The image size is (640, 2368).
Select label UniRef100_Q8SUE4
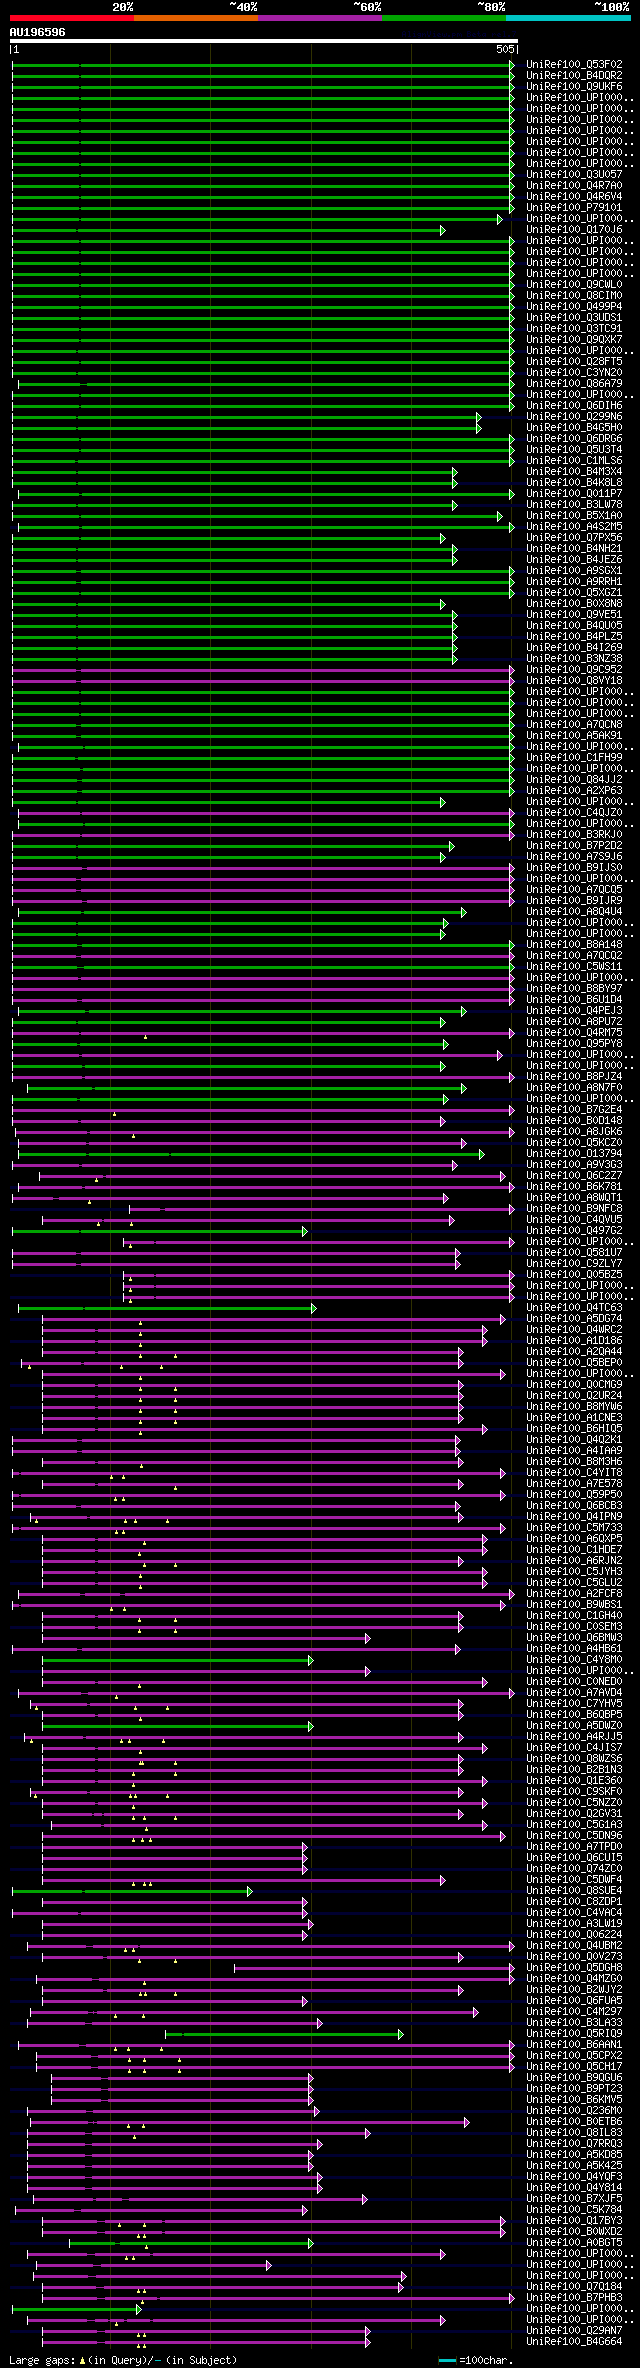pyautogui.click(x=574, y=1891)
